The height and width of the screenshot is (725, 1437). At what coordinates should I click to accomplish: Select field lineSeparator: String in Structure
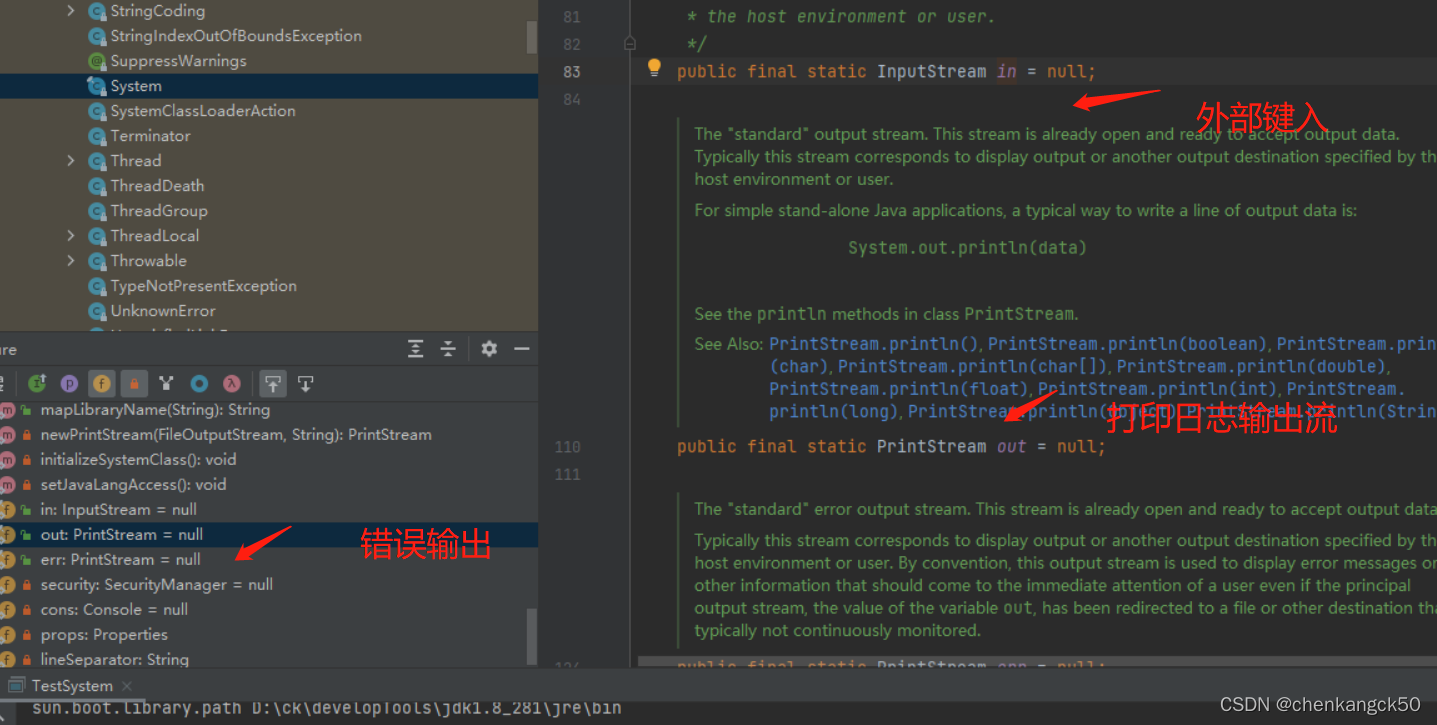coord(114,660)
